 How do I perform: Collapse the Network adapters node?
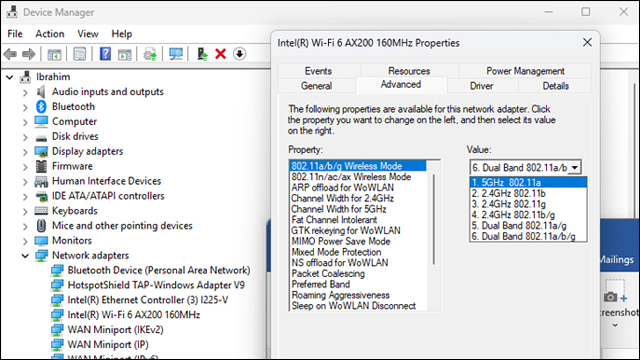click(x=25, y=256)
